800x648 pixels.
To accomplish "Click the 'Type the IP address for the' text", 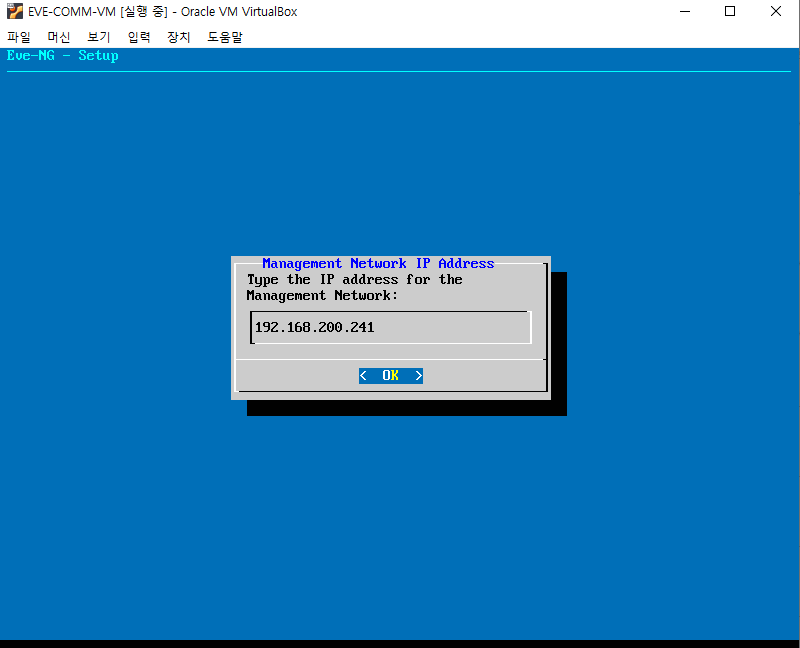I will (x=355, y=280).
